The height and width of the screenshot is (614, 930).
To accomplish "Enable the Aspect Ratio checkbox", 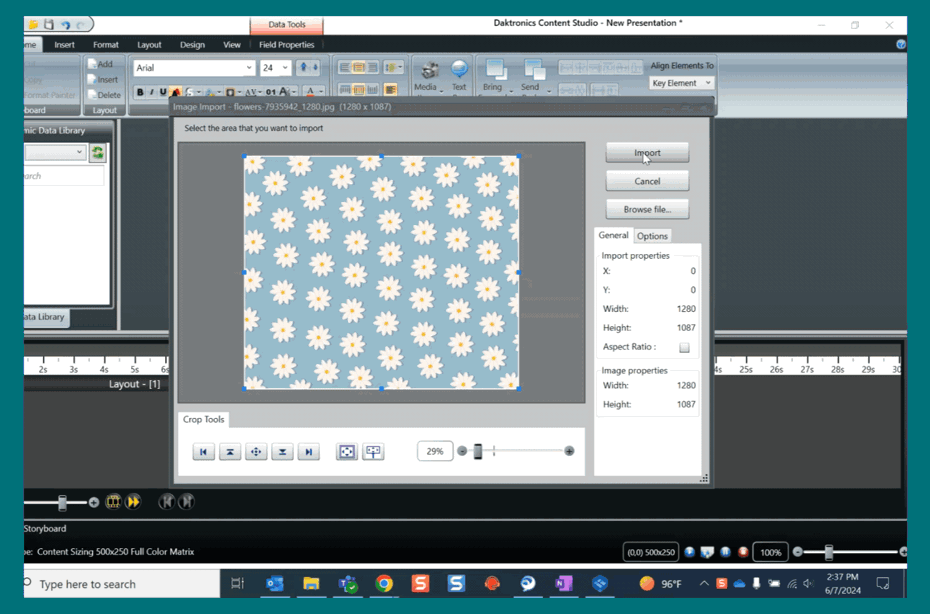I will pos(684,347).
